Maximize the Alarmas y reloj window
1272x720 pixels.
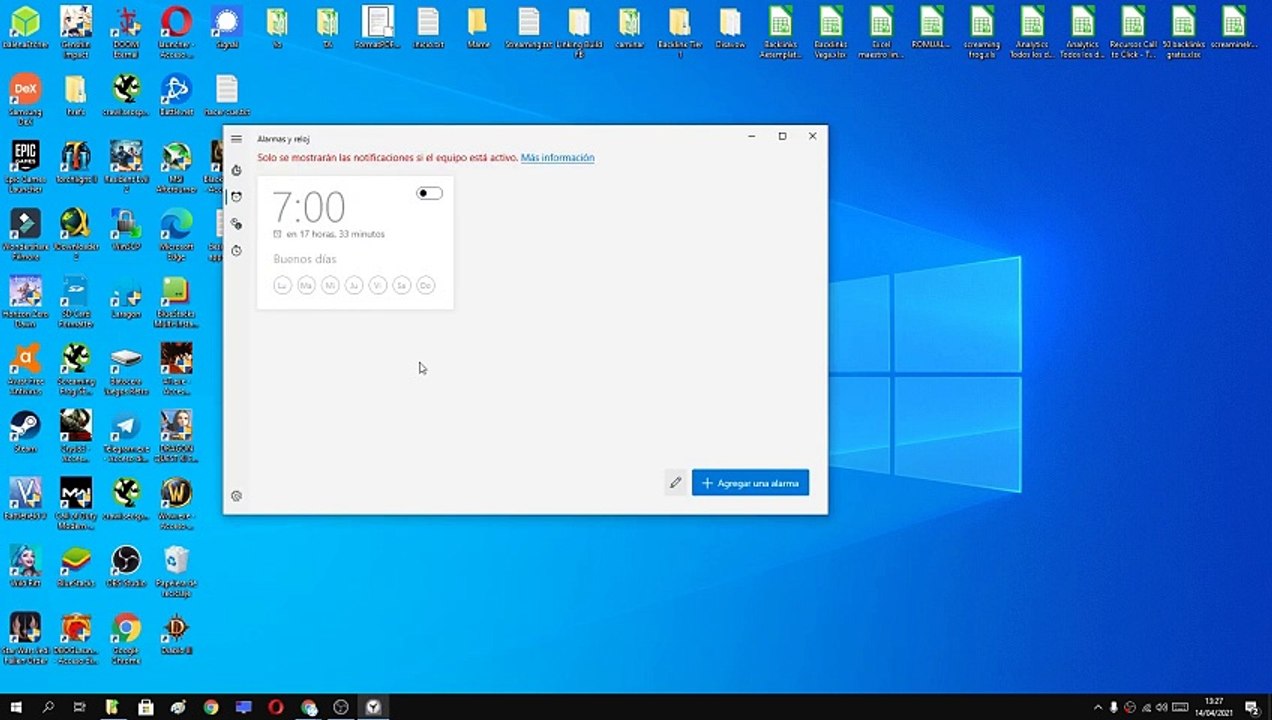click(782, 136)
